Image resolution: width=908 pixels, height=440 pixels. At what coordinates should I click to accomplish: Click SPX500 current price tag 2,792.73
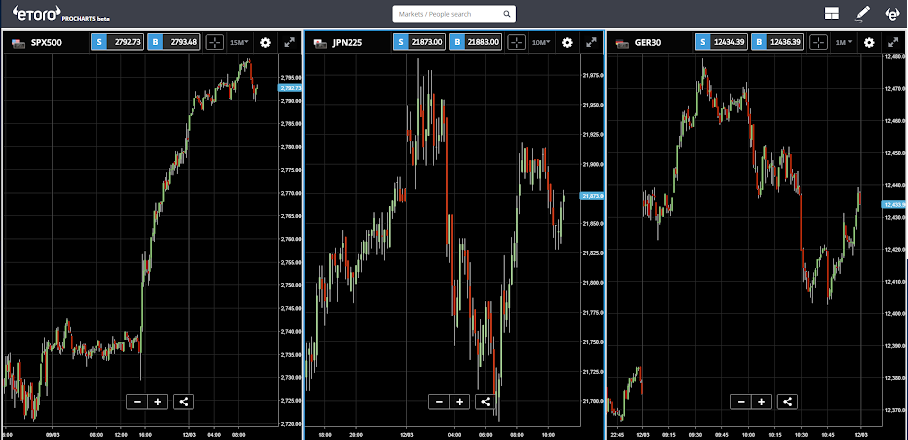[290, 88]
